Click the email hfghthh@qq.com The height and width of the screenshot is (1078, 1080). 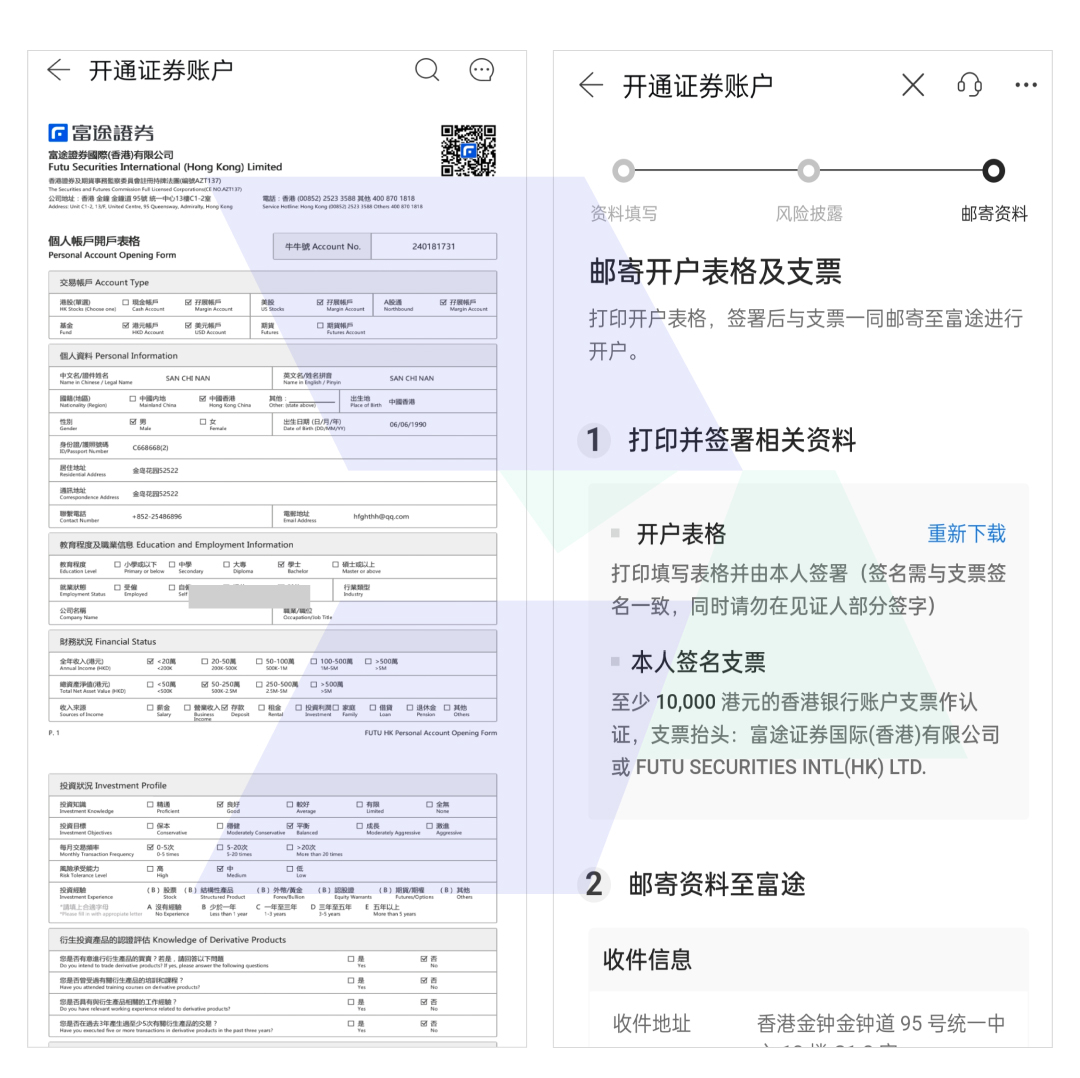click(381, 517)
